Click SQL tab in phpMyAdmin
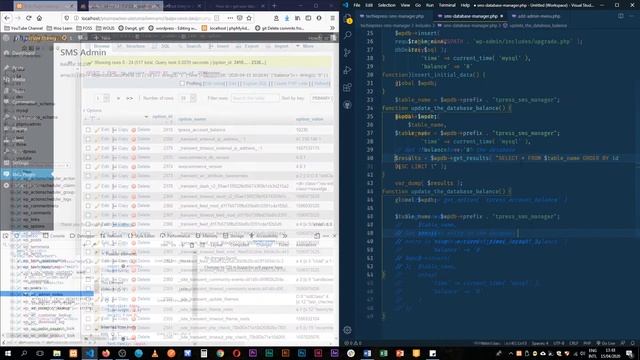The height and width of the screenshot is (360, 640). click(x=162, y=47)
